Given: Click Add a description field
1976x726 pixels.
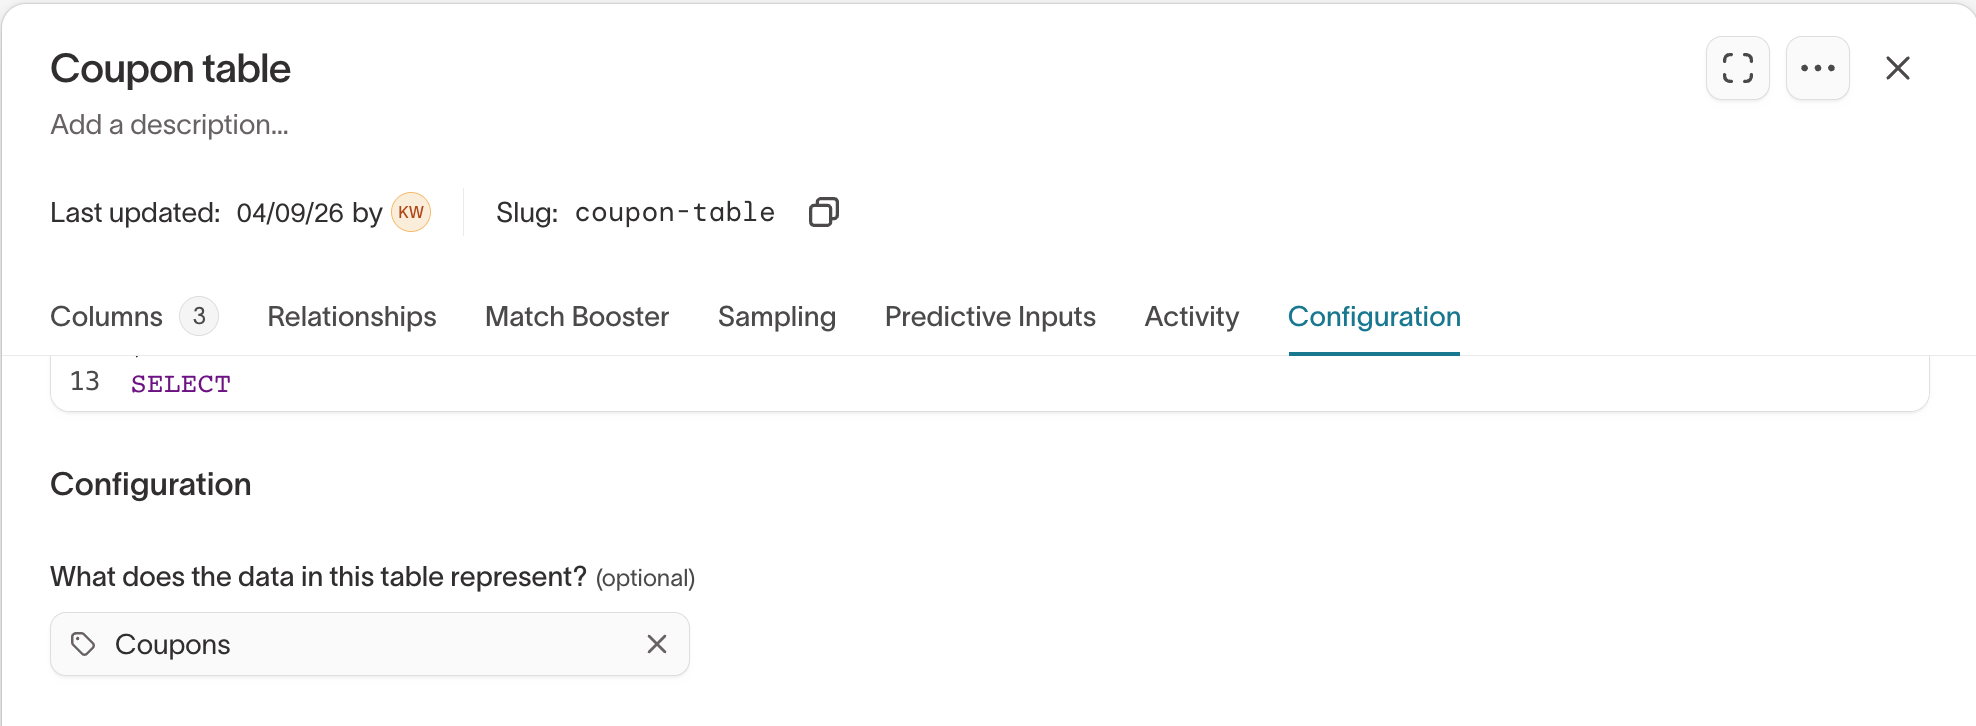Looking at the screenshot, I should point(169,125).
